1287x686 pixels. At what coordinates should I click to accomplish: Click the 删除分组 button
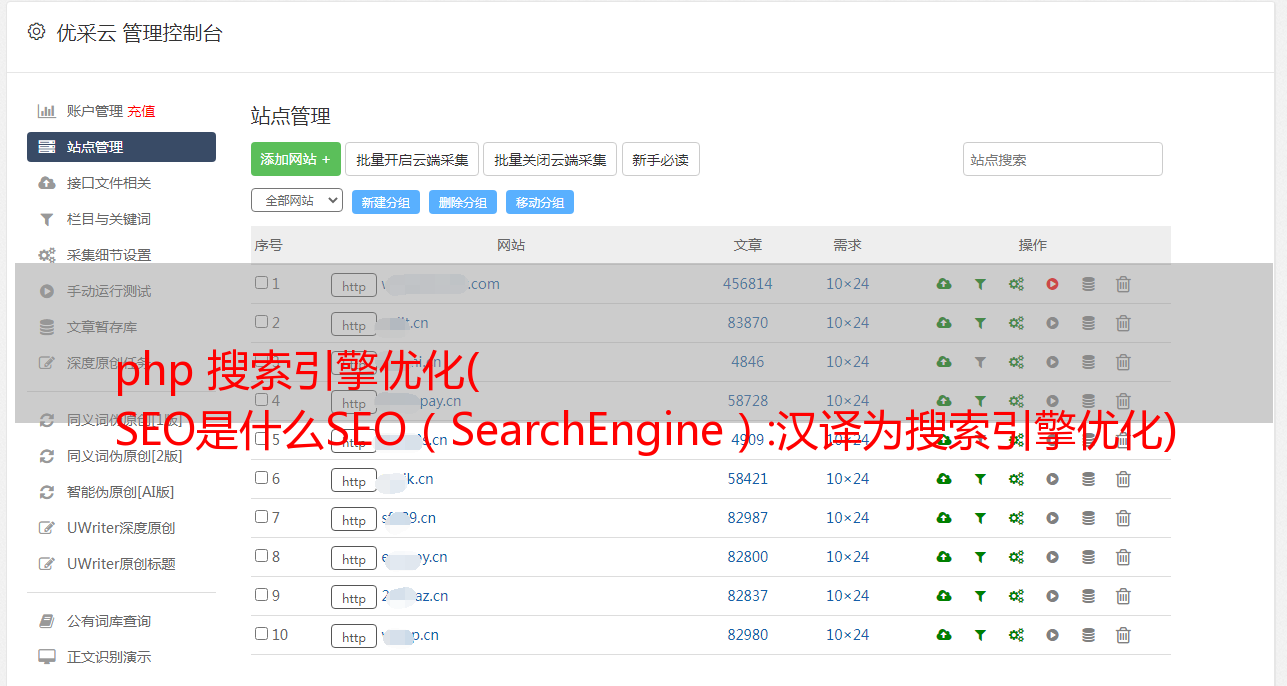[463, 202]
